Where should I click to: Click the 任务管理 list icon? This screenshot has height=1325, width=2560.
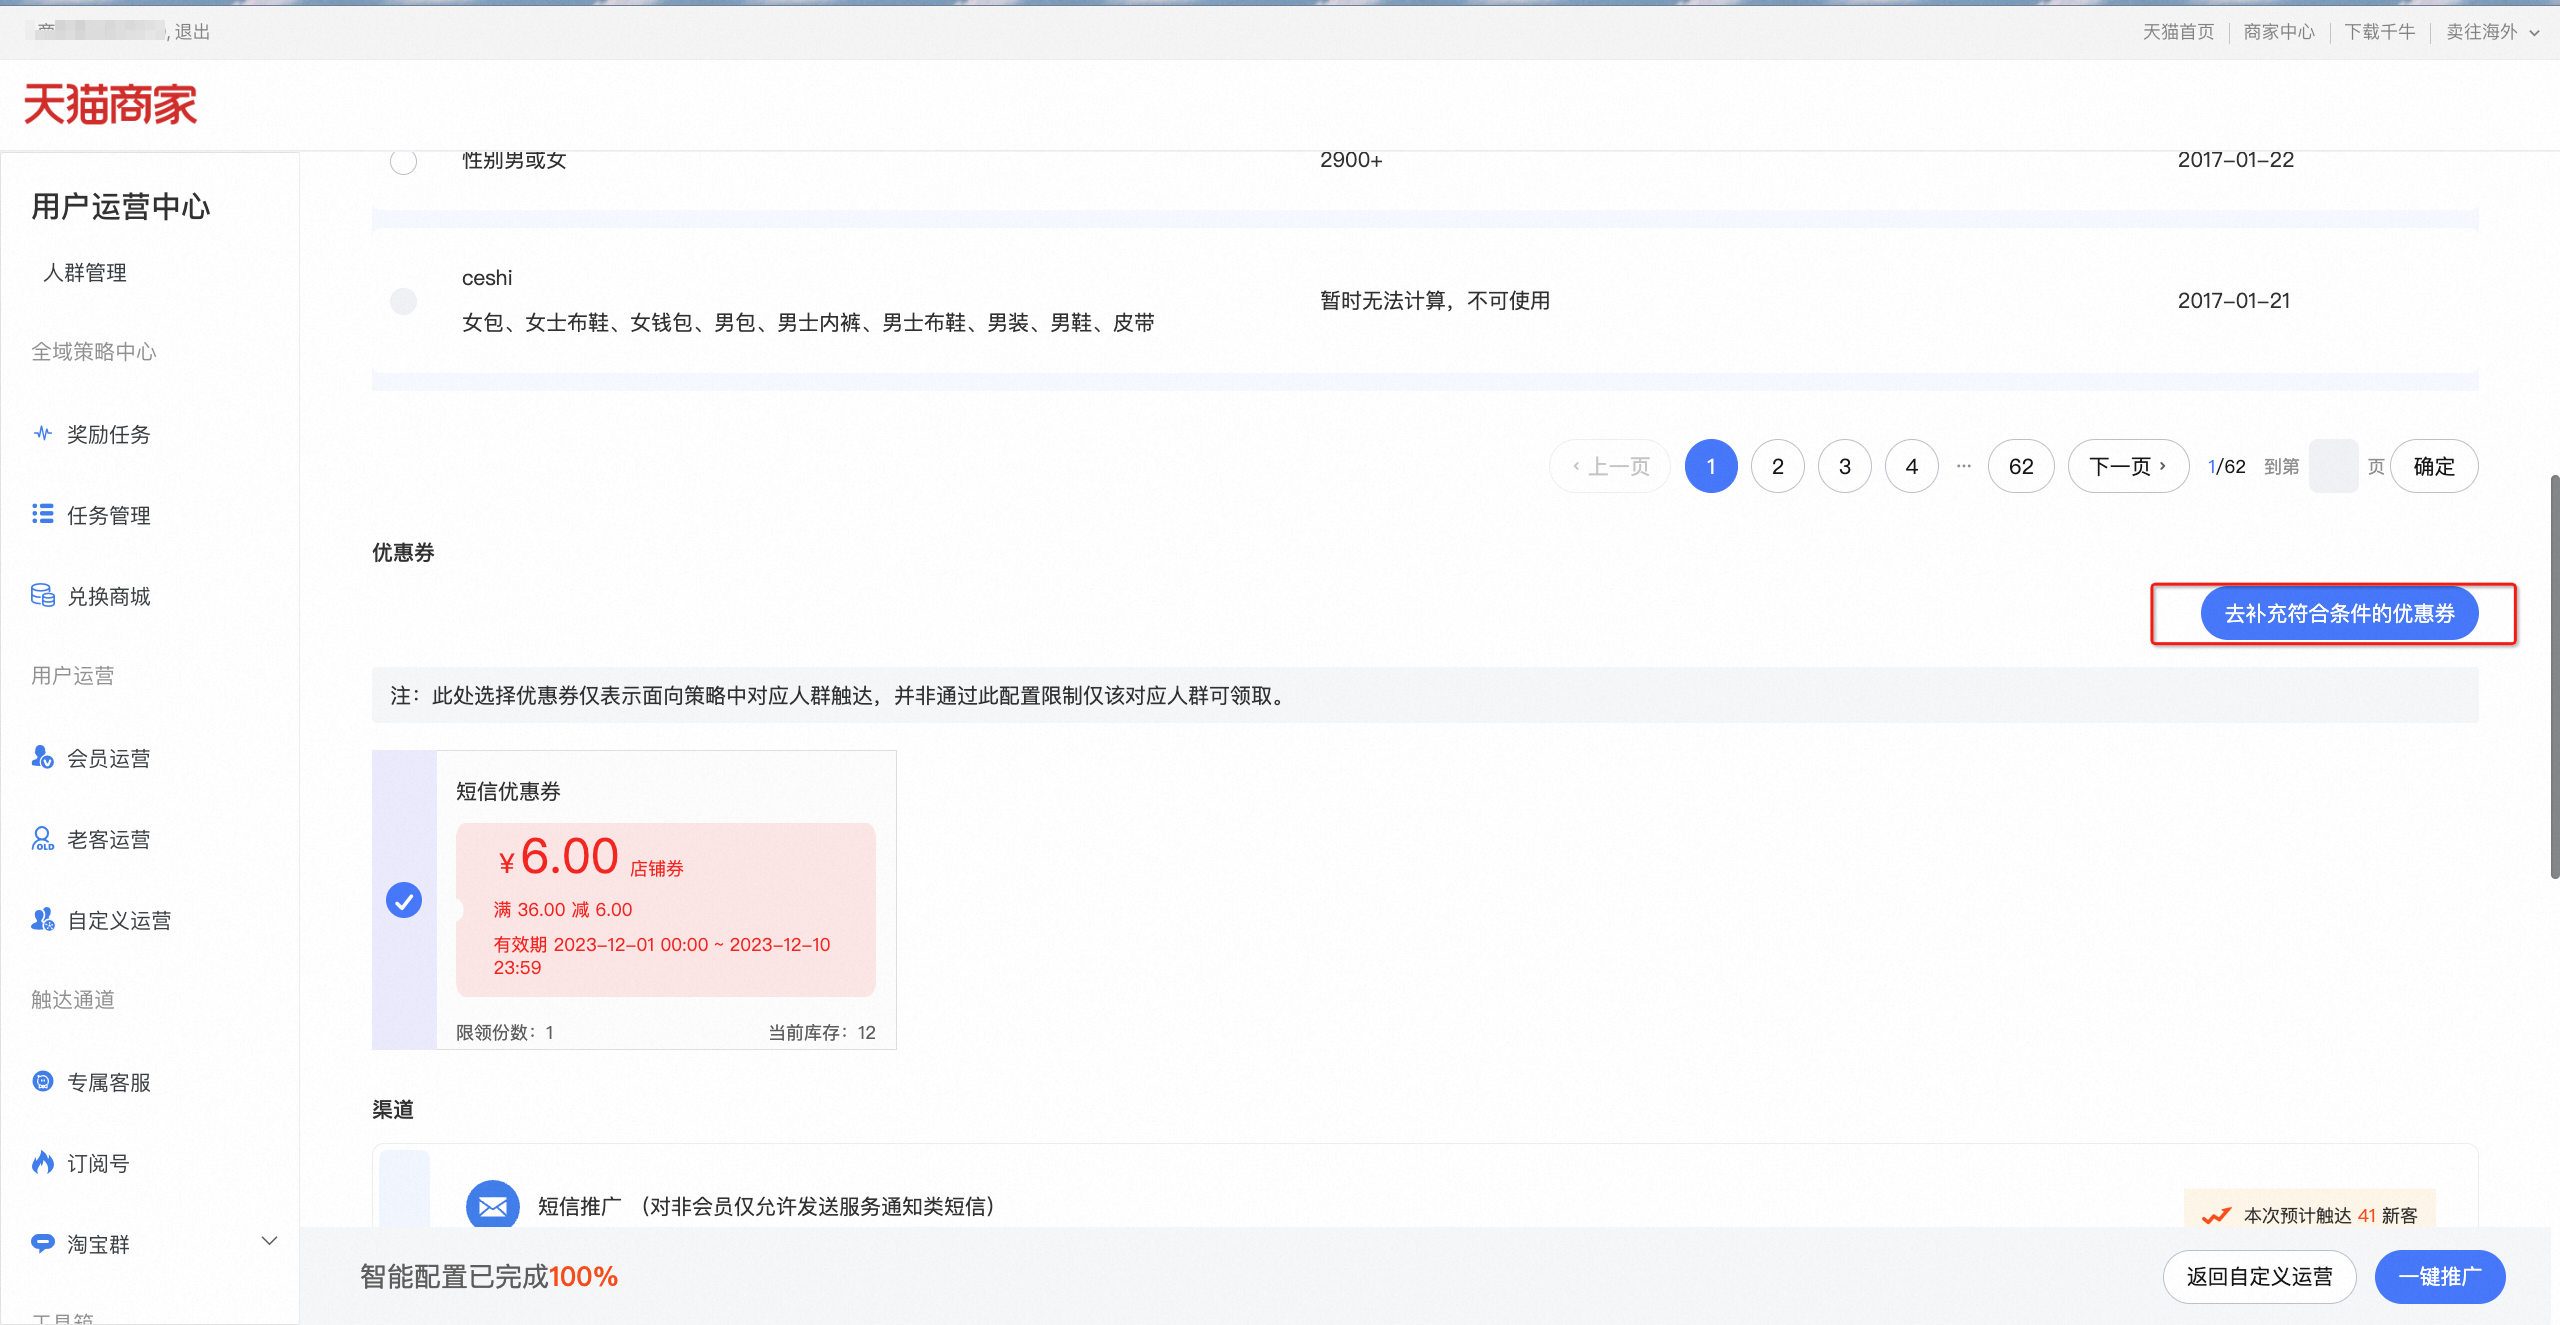(x=43, y=514)
